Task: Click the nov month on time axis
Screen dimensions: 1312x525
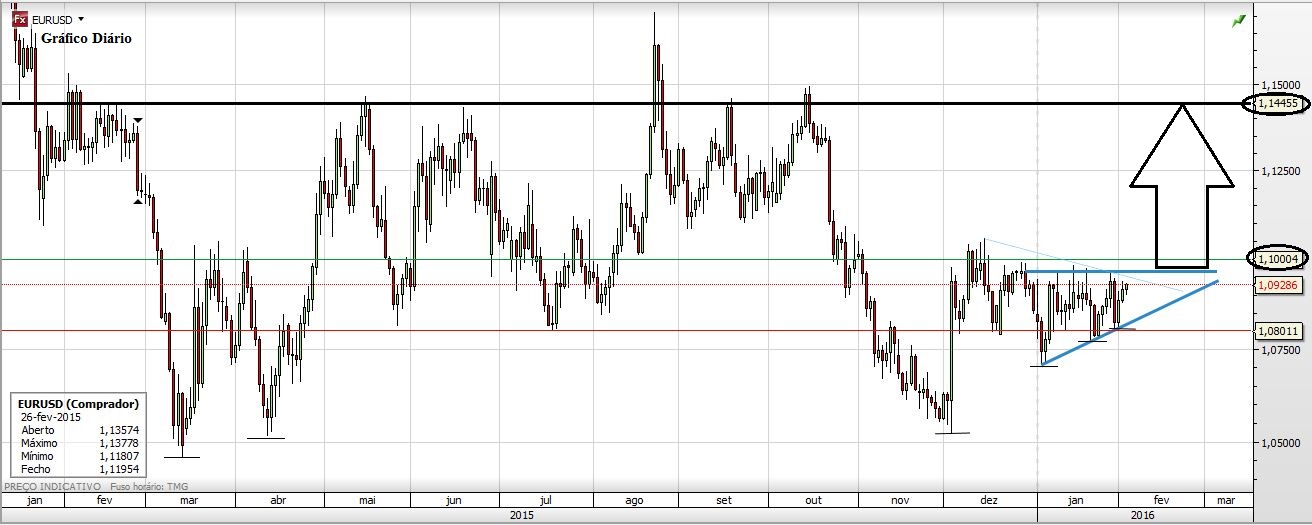Action: [900, 499]
